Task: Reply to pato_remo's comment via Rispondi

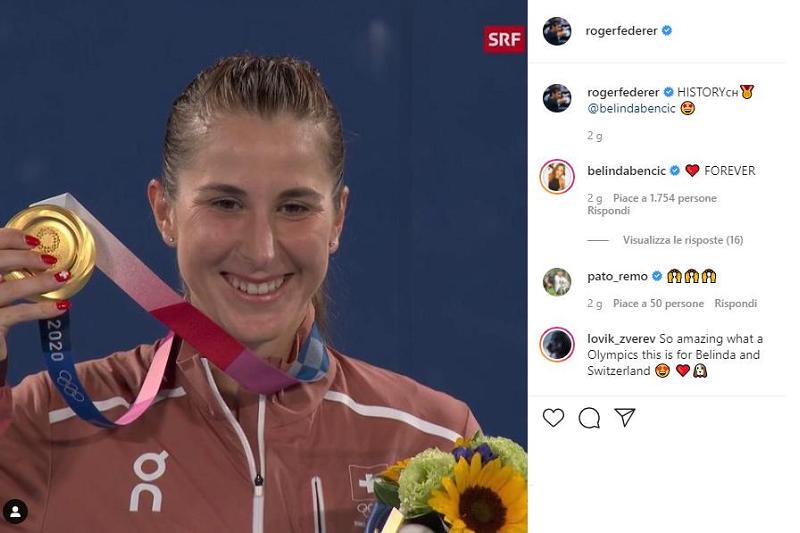Action: [x=735, y=303]
